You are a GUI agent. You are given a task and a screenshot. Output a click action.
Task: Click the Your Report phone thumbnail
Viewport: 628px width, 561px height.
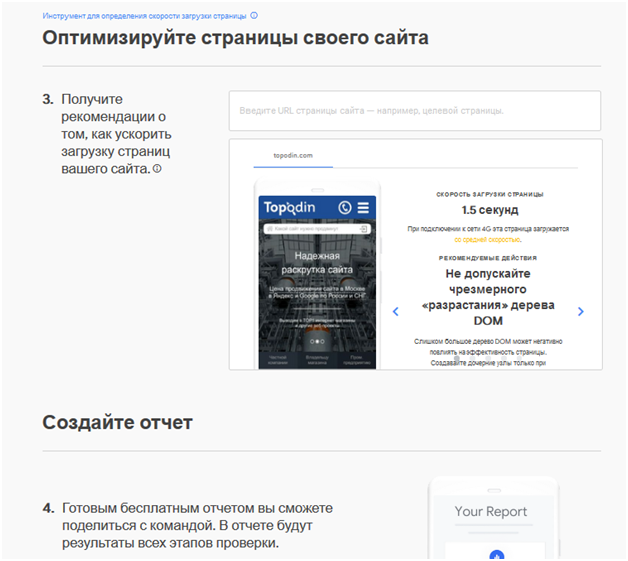(493, 518)
